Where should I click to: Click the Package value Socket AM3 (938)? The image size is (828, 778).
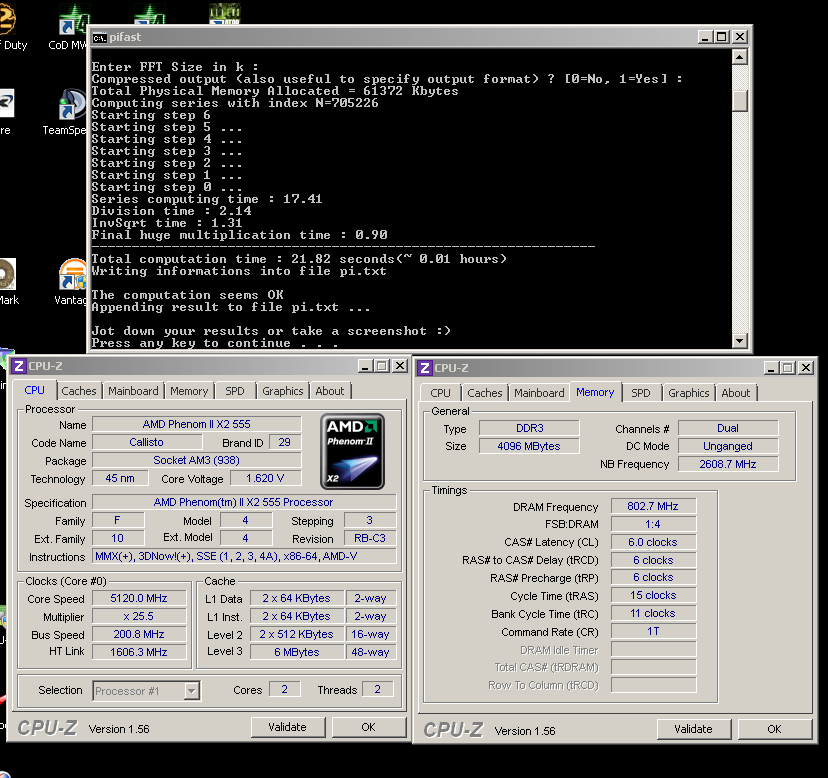197,460
